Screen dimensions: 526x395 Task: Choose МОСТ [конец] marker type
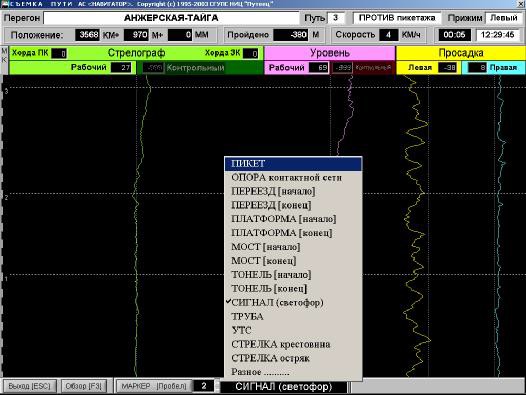tap(293, 261)
